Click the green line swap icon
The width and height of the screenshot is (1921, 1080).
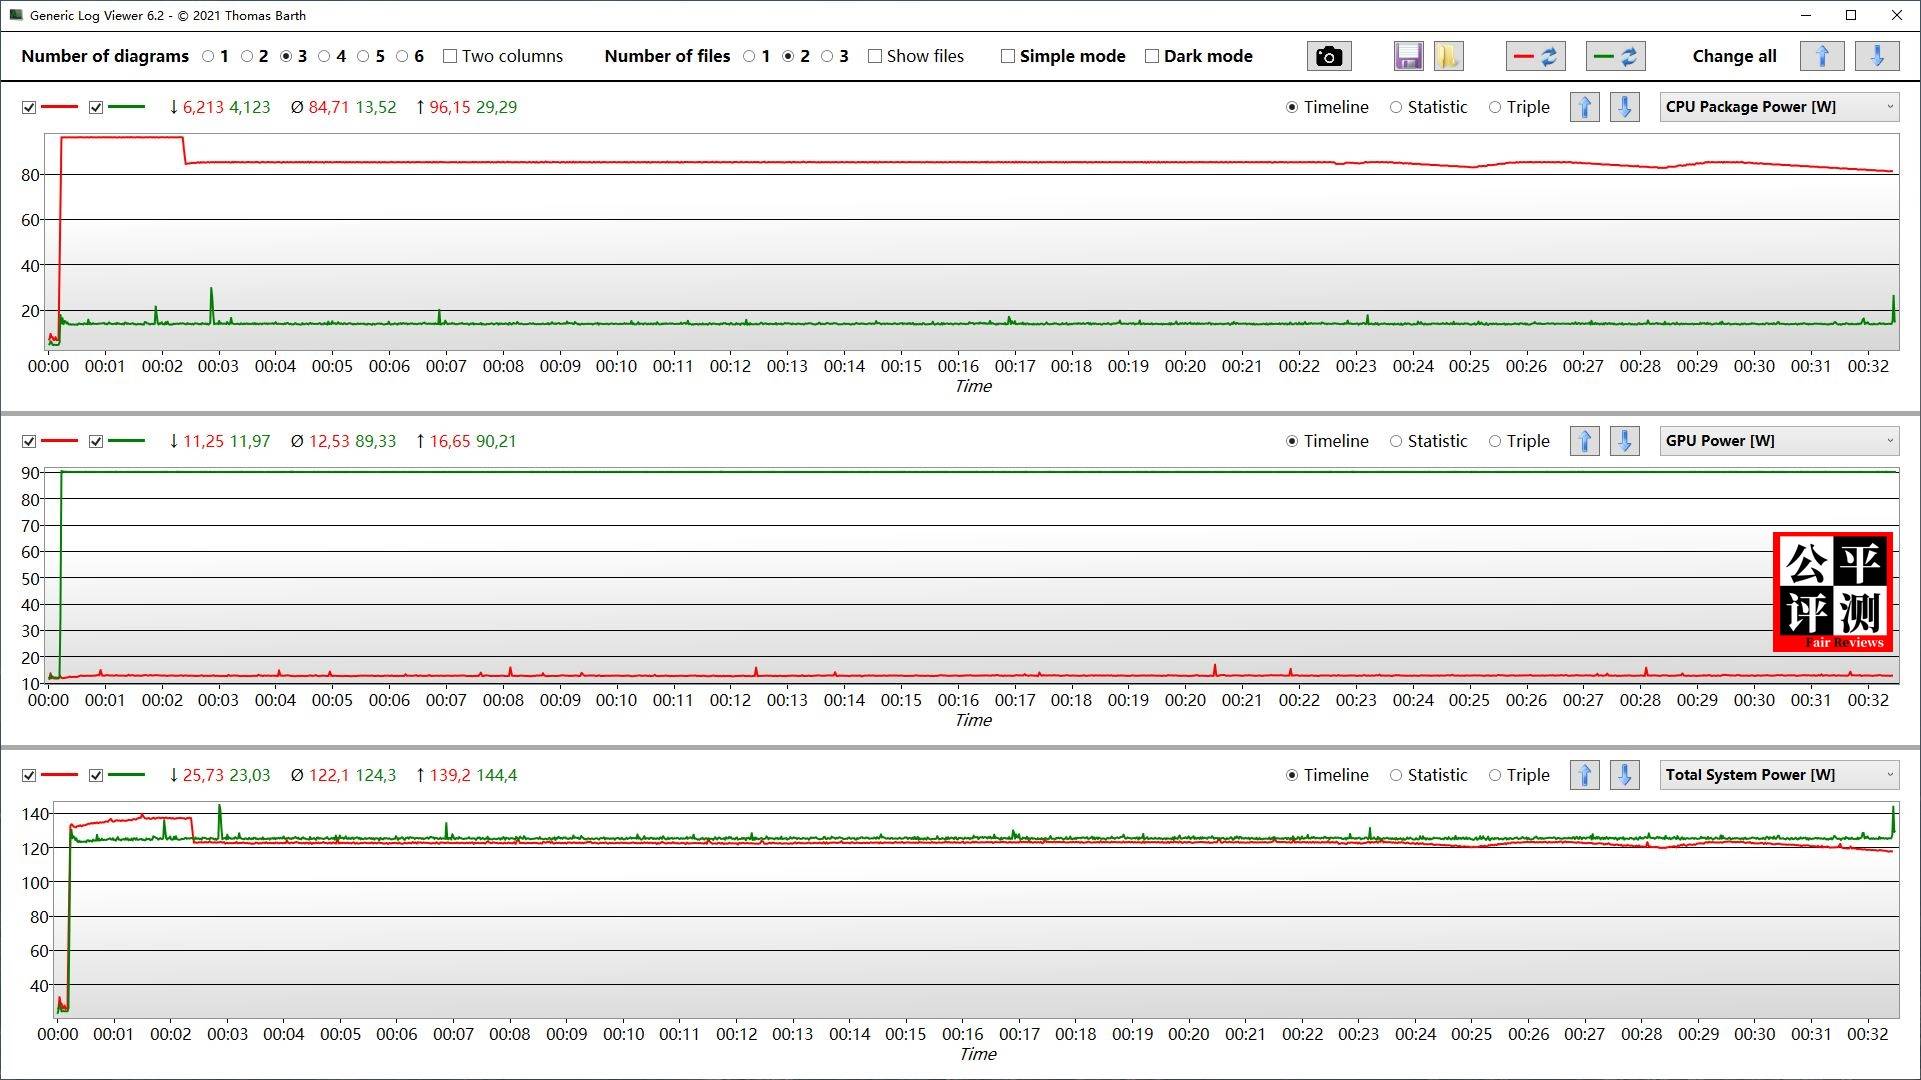1615,56
